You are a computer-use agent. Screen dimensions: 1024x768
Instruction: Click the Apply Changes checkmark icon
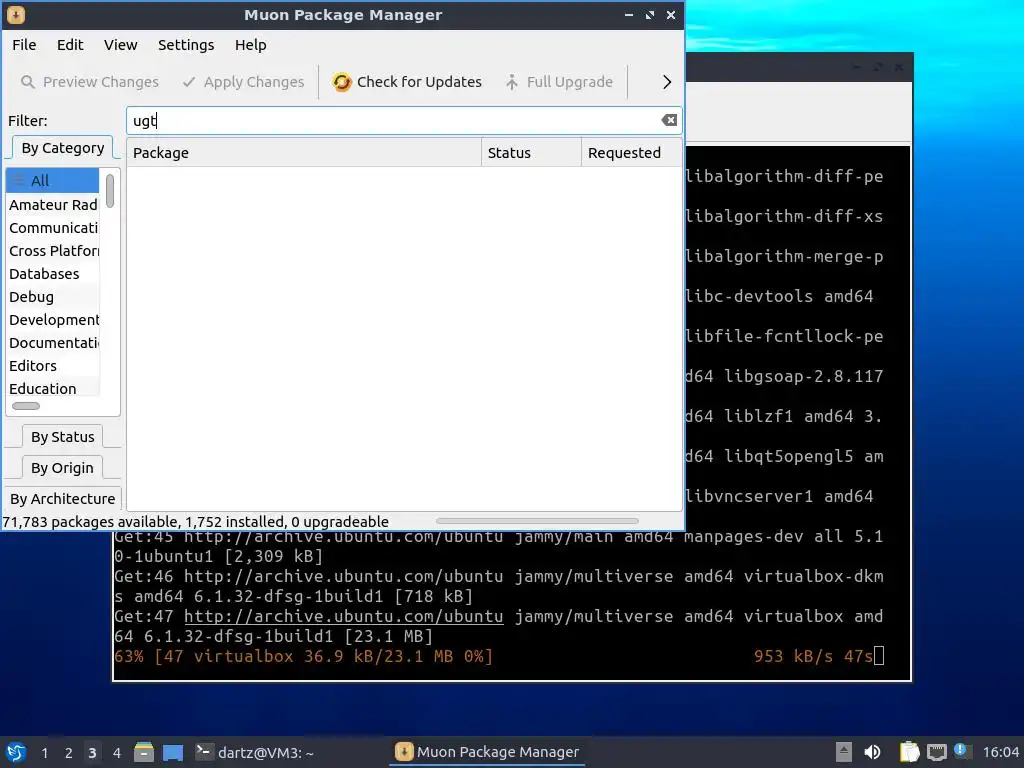point(189,82)
